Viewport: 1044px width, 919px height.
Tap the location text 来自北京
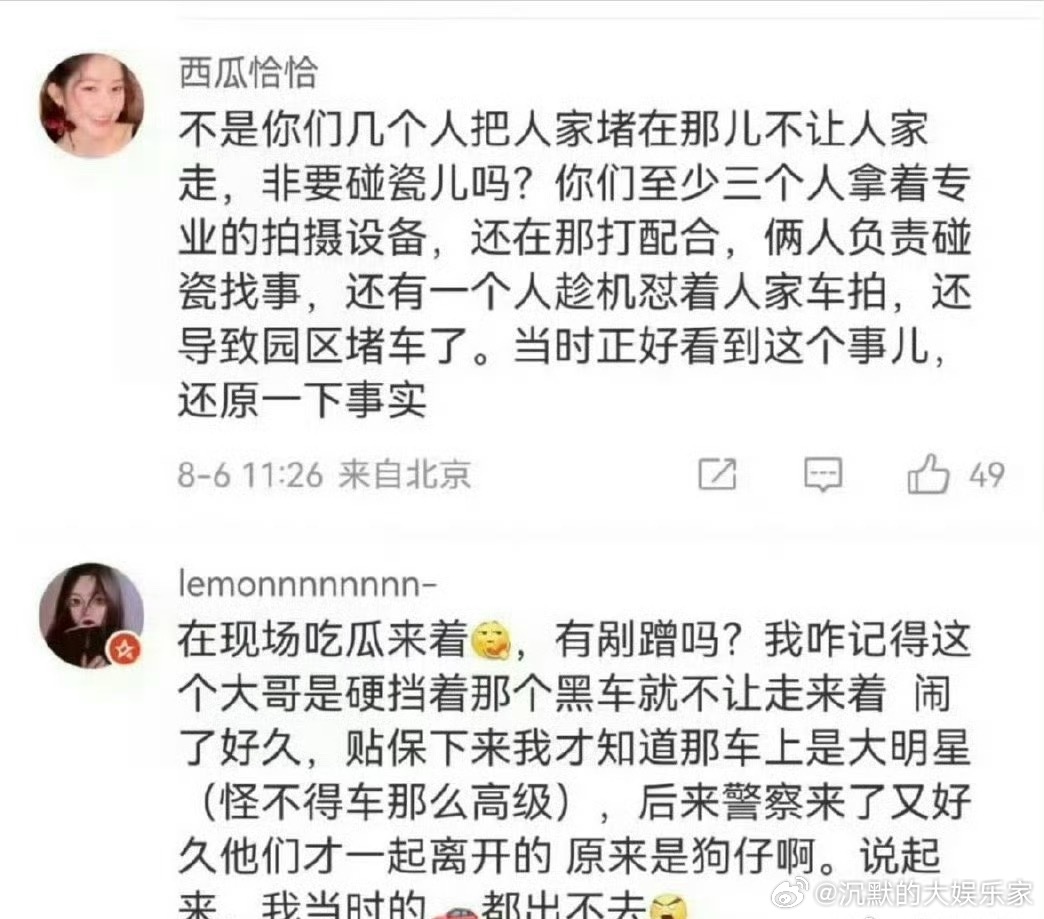coord(405,475)
